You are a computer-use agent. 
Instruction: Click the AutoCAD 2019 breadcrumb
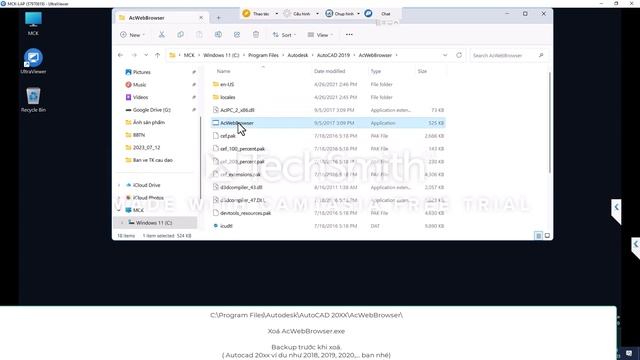pyautogui.click(x=333, y=55)
